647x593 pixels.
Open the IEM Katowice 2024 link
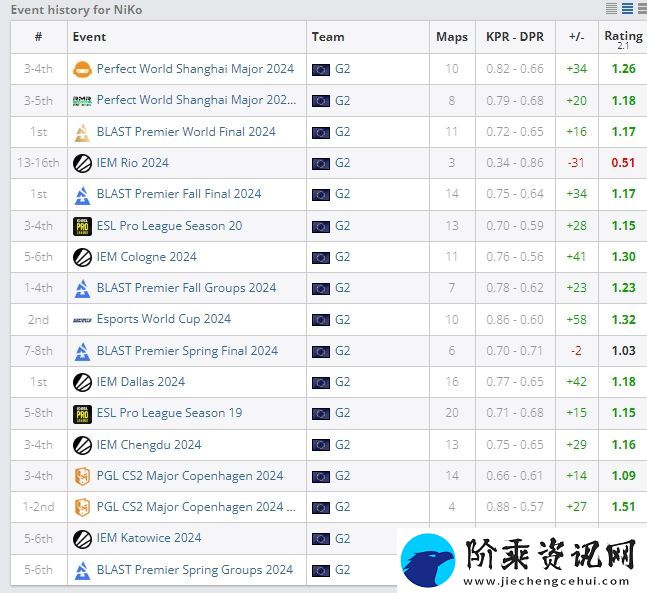tap(149, 538)
